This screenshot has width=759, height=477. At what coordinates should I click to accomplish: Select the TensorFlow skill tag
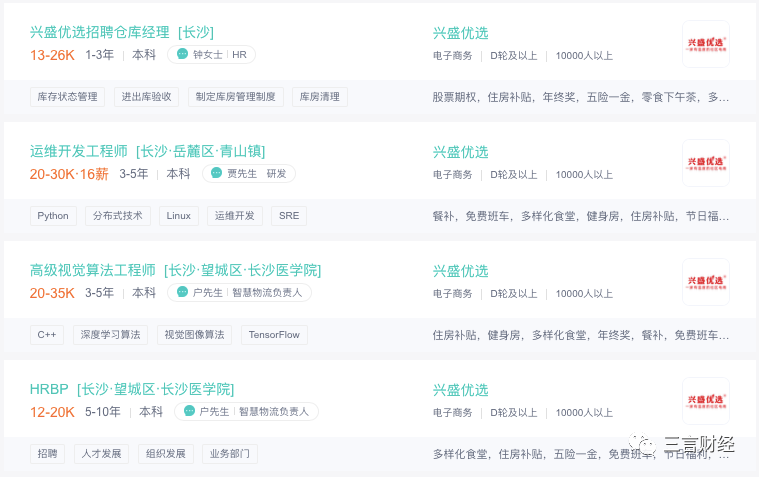(274, 335)
